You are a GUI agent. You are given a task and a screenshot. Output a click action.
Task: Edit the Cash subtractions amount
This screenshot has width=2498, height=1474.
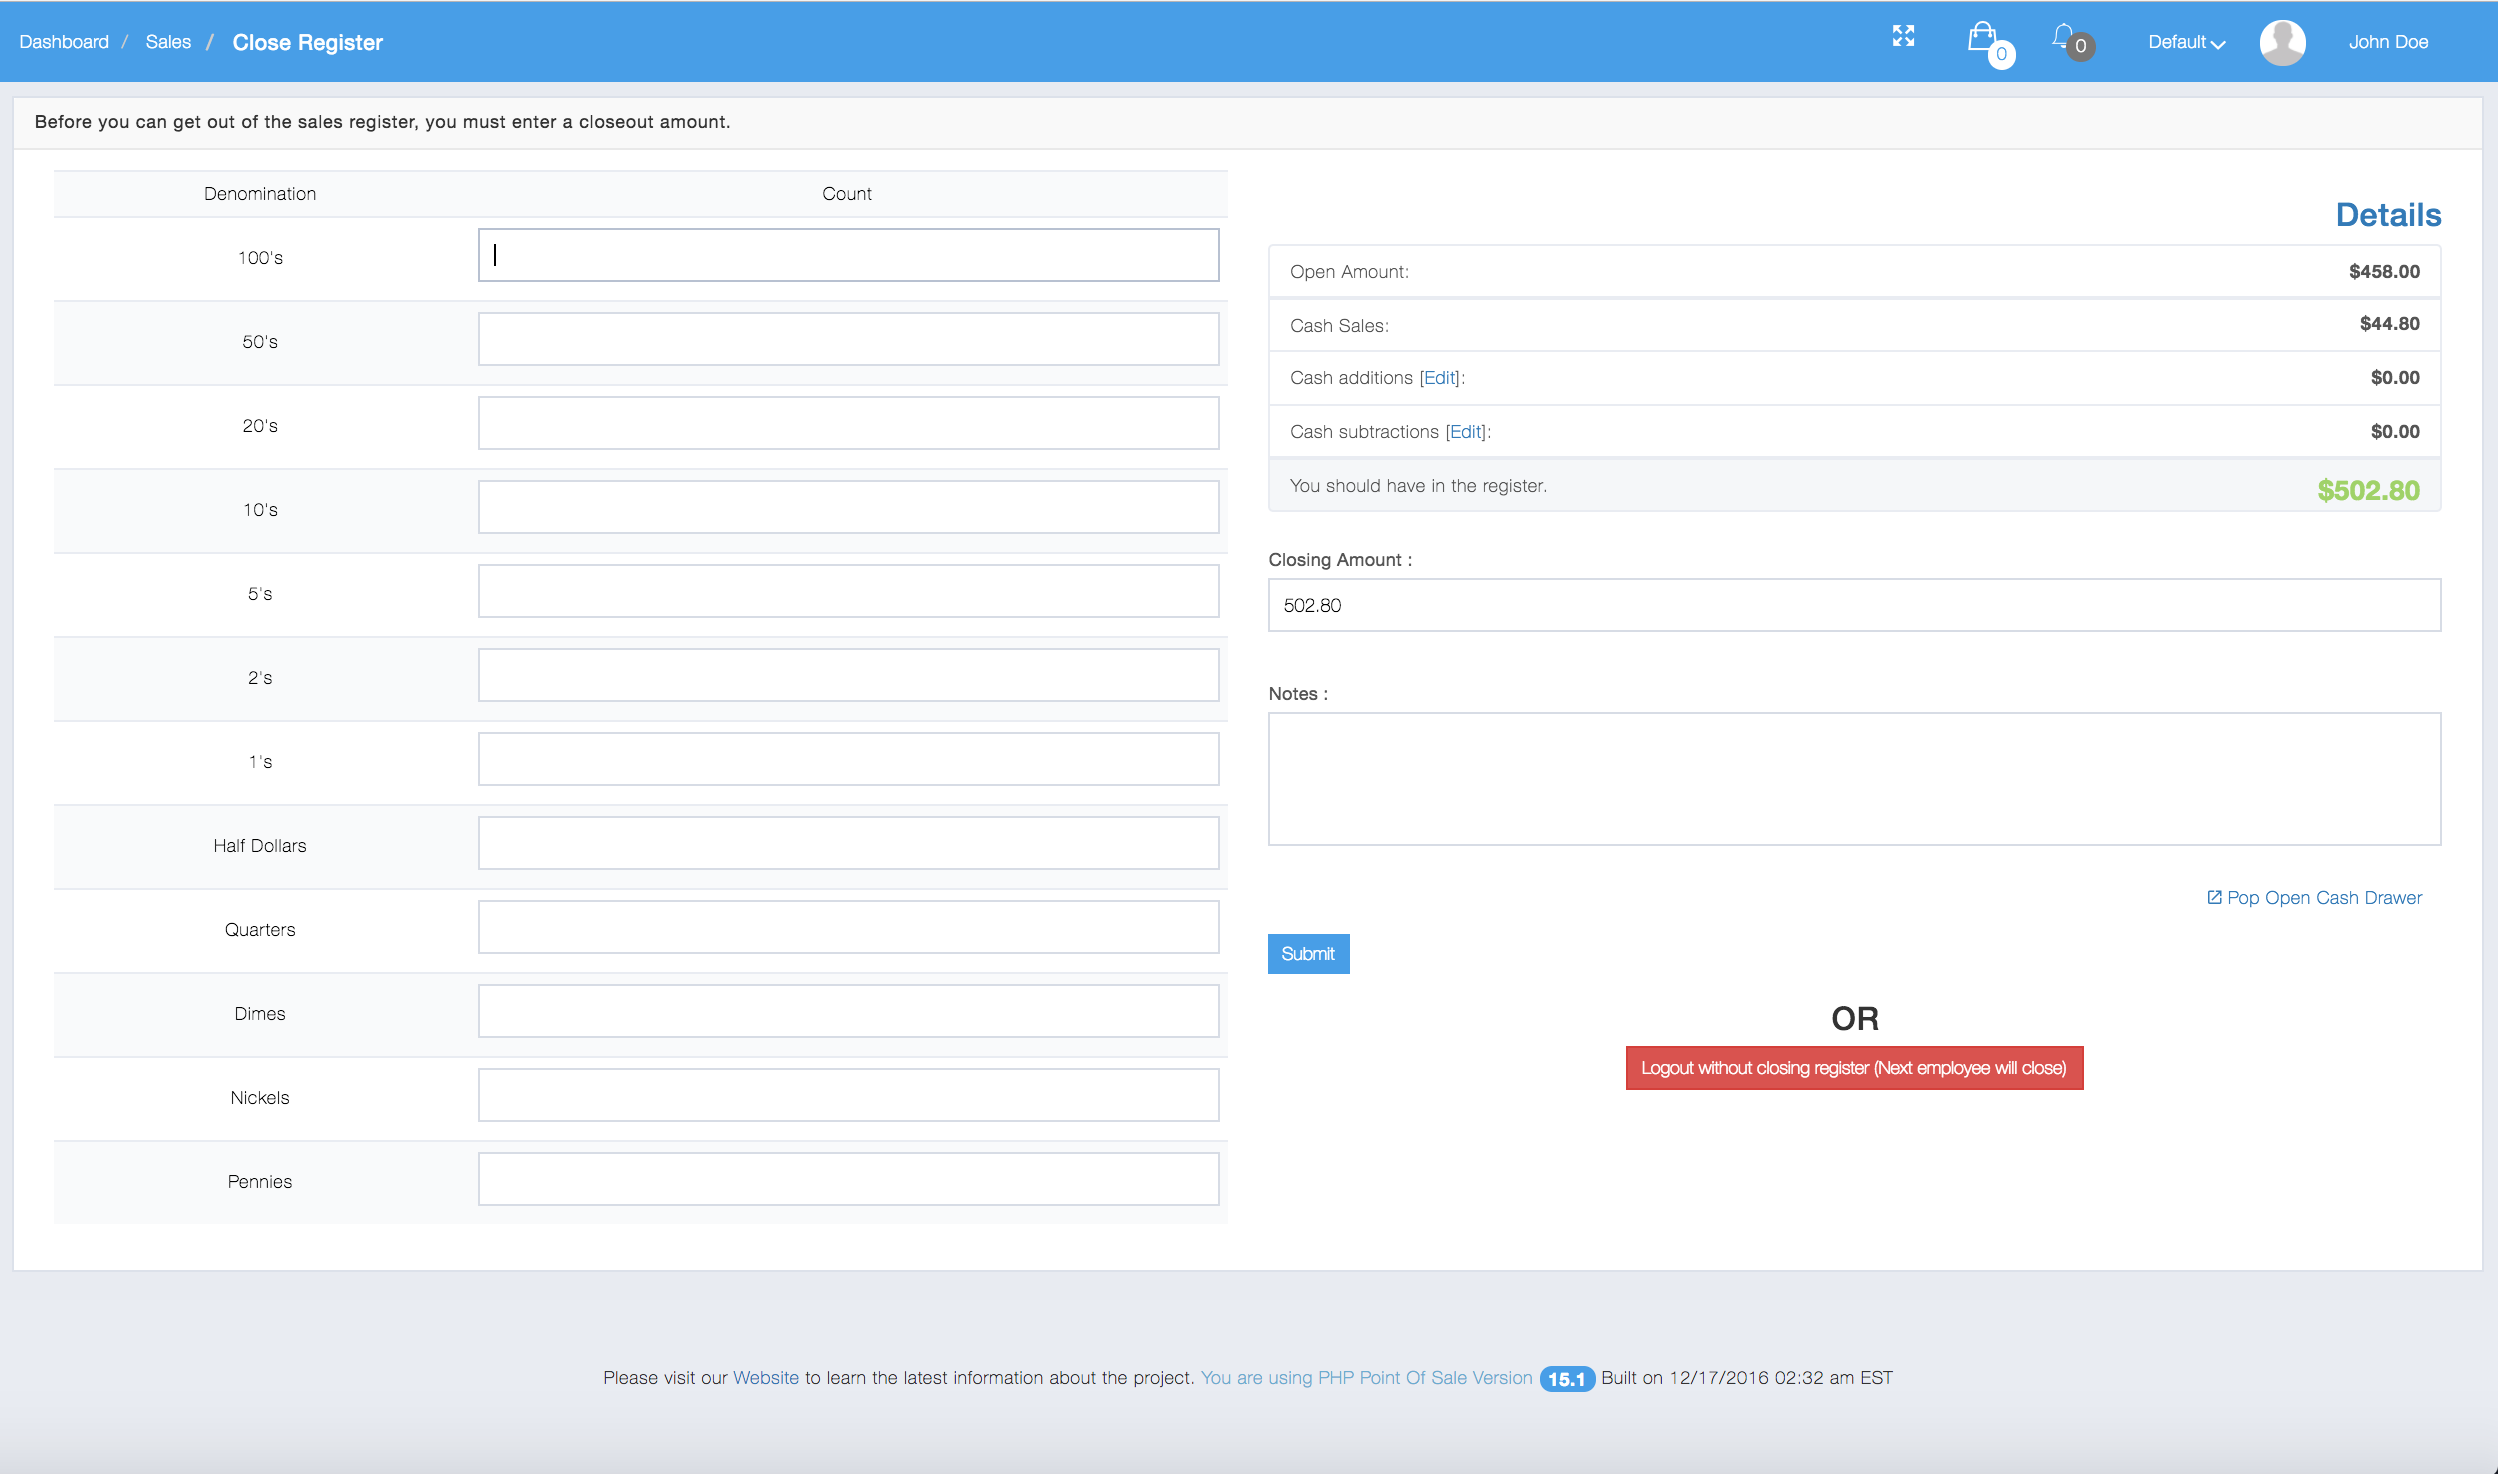[x=1467, y=431]
